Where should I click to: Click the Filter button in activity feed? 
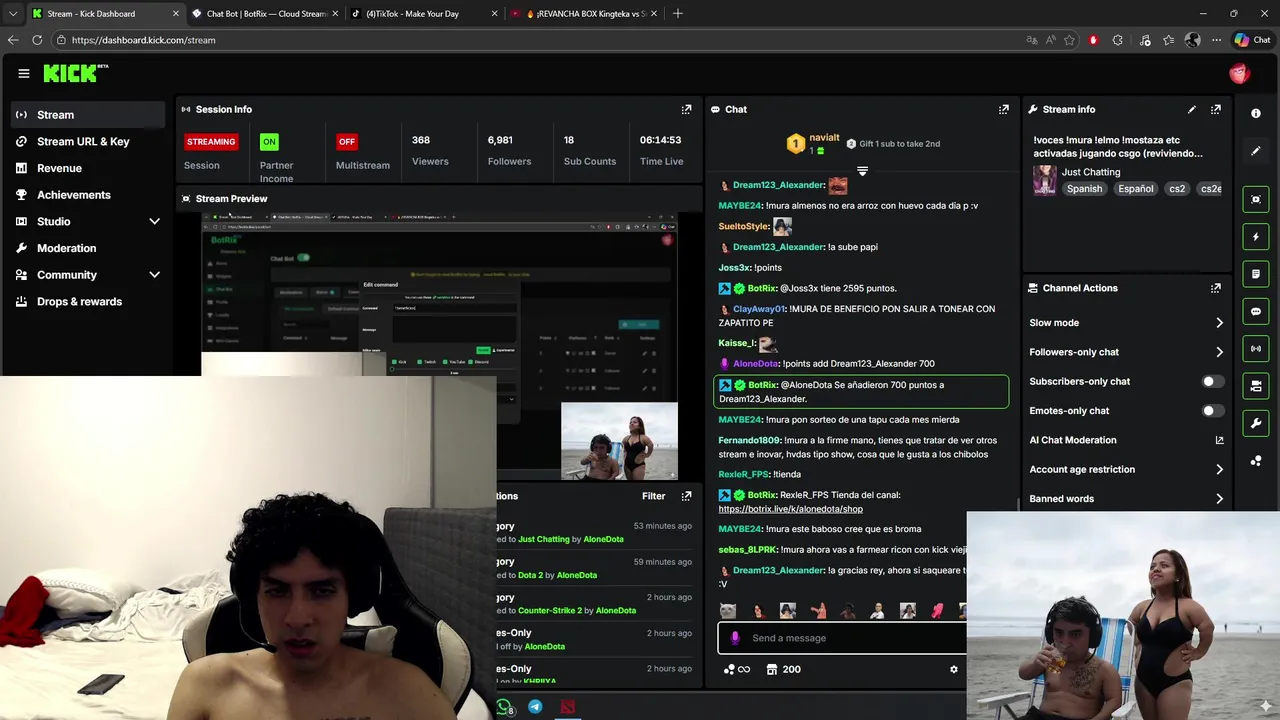(653, 496)
